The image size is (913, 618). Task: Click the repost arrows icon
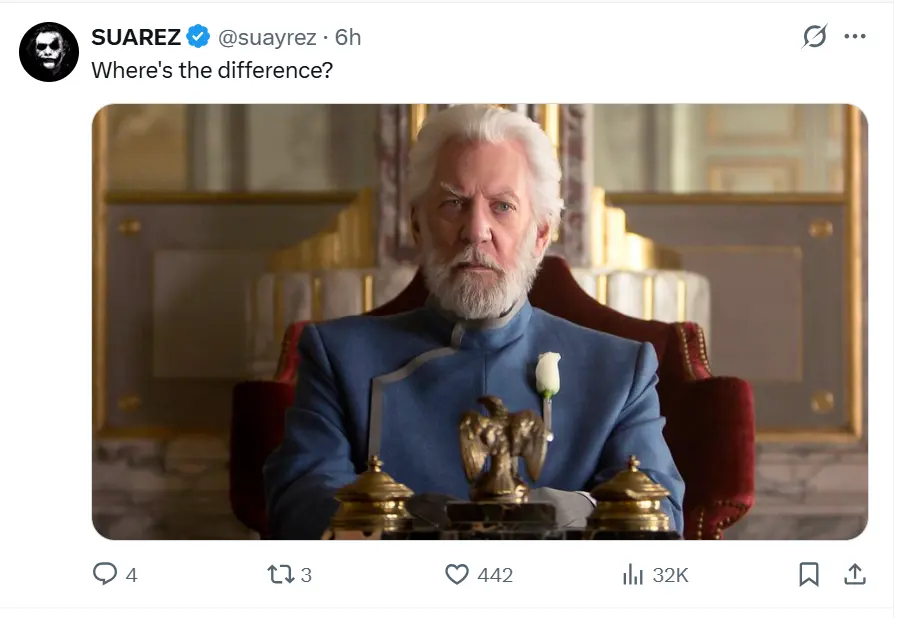[x=278, y=574]
